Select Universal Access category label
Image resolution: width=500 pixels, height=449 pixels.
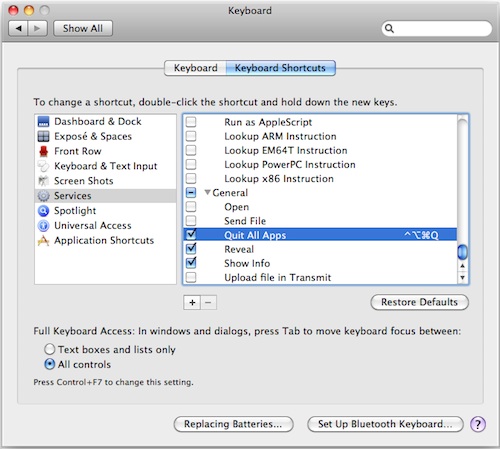click(93, 226)
